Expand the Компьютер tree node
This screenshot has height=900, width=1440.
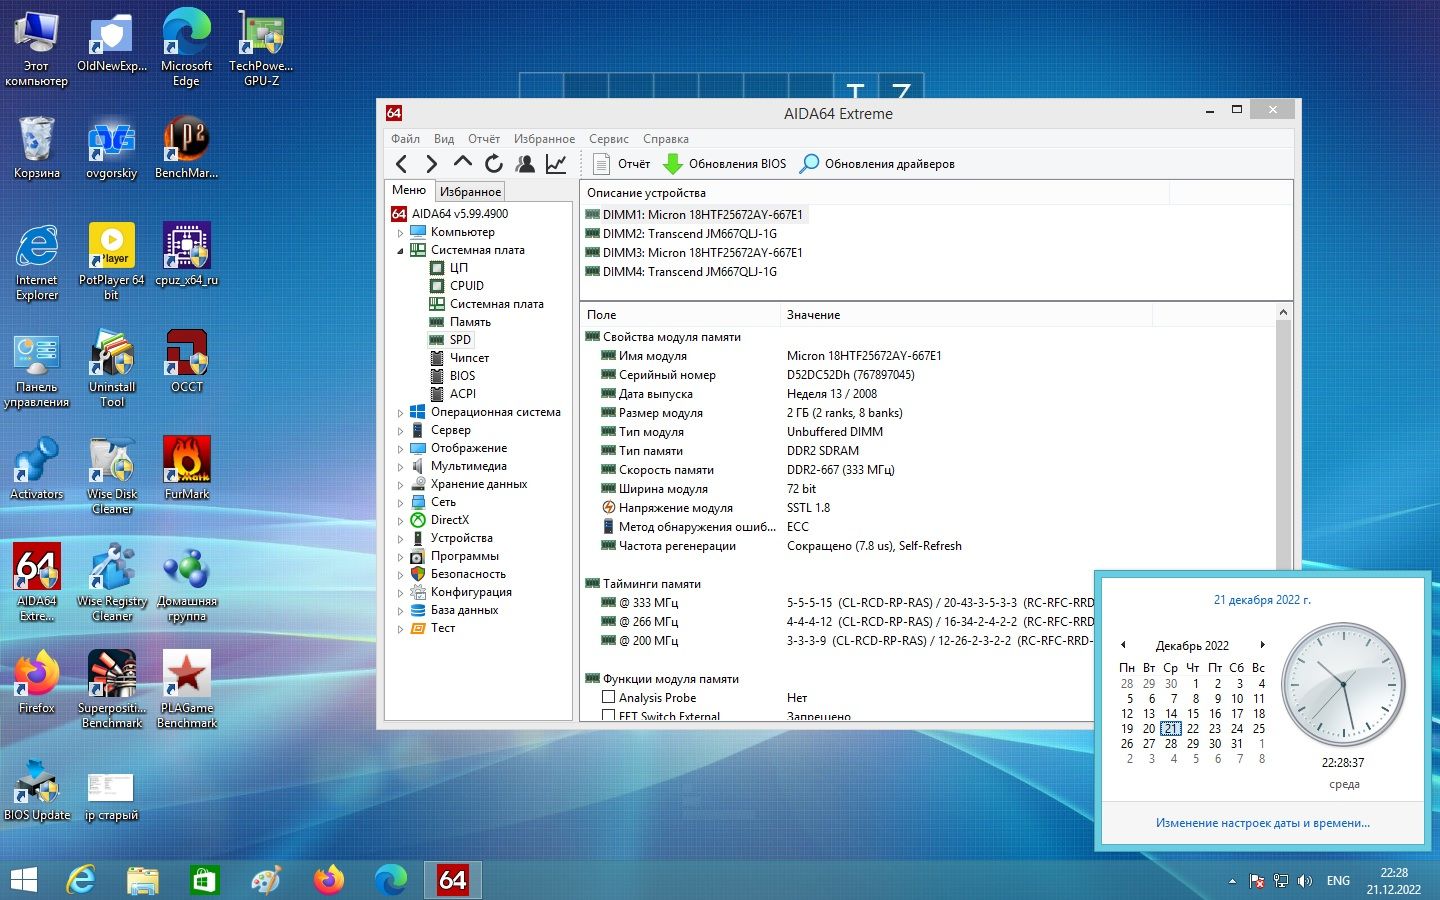pos(401,232)
